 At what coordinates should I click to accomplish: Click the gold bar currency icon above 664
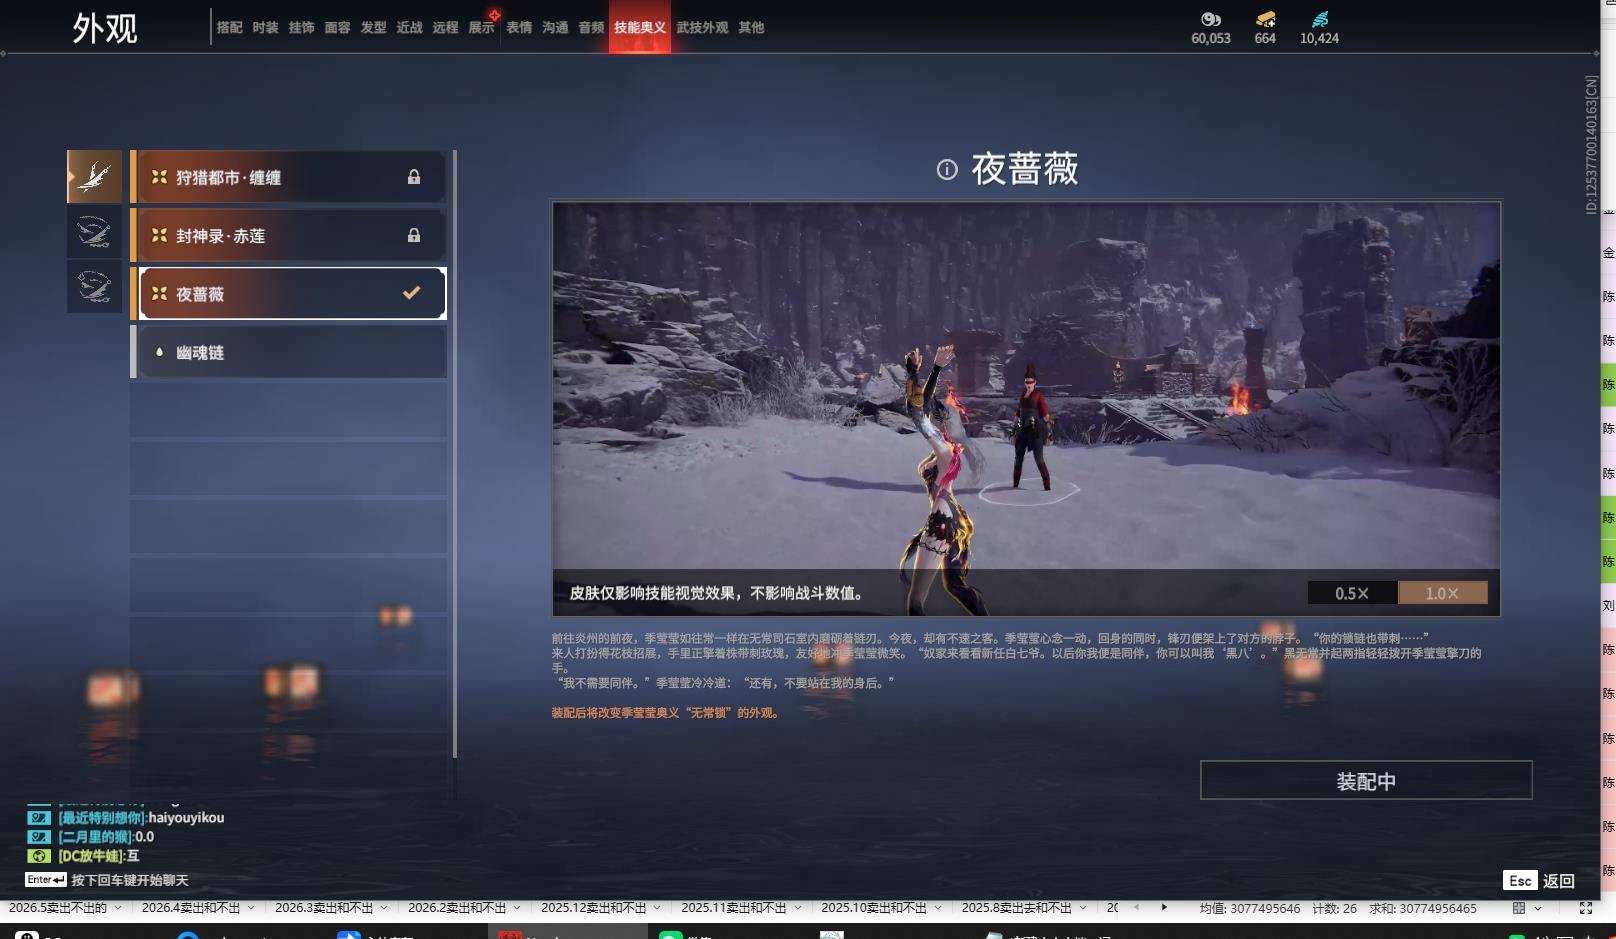1265,19
